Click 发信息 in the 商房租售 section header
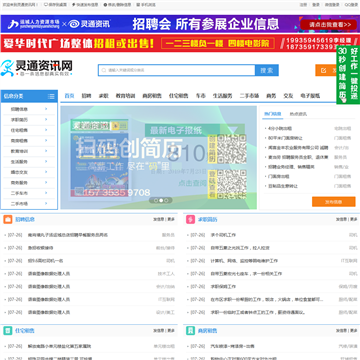 point(341,331)
